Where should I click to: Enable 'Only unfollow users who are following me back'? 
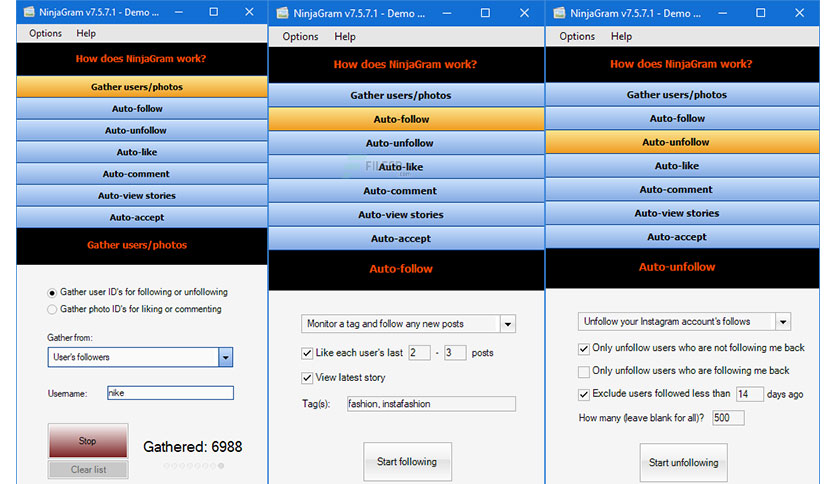[x=584, y=371]
